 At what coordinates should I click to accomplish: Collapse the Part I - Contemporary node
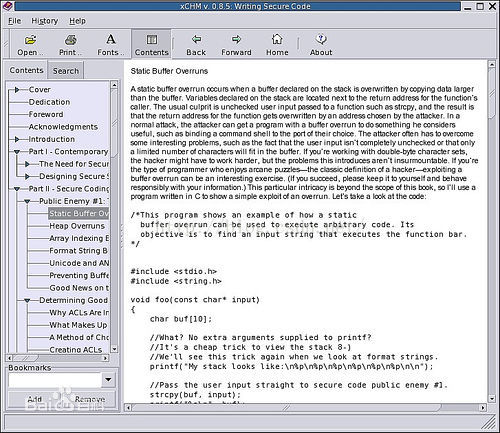[17, 152]
